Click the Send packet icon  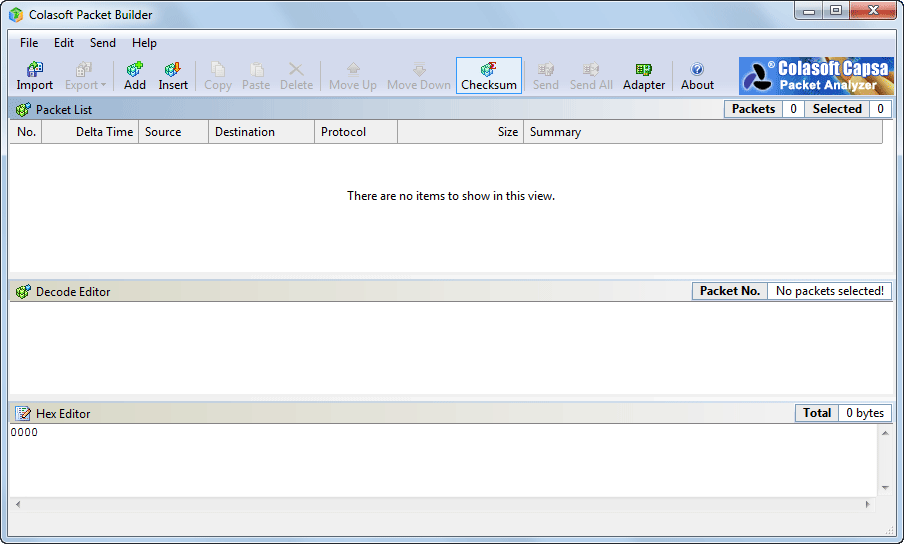coord(545,75)
